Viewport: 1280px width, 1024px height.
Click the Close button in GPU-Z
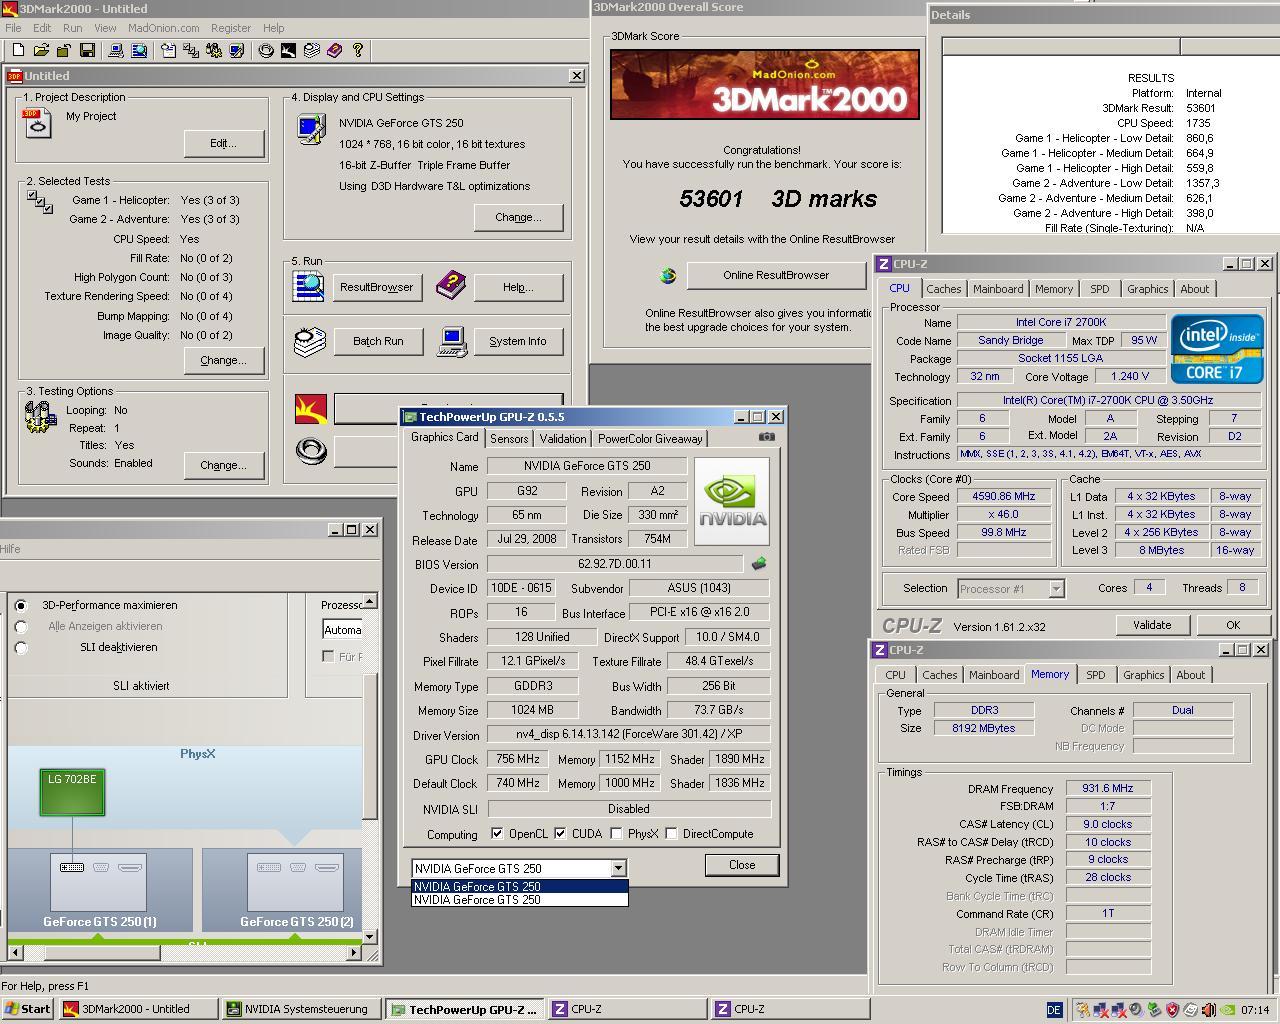pos(742,865)
